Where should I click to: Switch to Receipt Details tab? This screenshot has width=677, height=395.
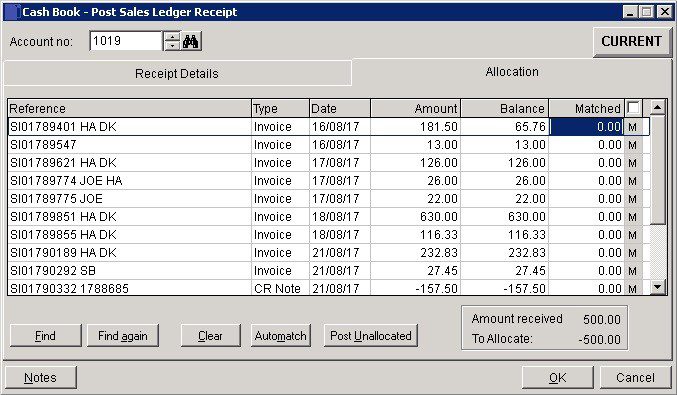point(177,73)
